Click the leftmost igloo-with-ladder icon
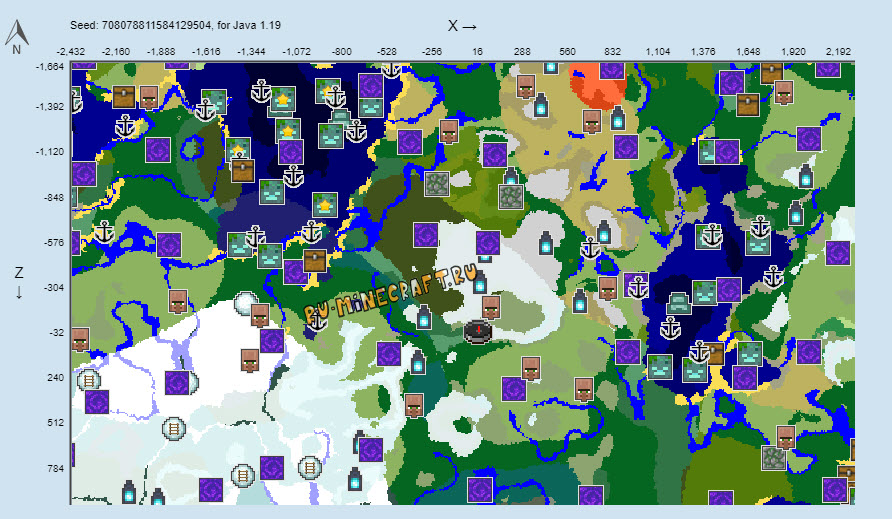The height and width of the screenshot is (519, 892). tap(89, 380)
